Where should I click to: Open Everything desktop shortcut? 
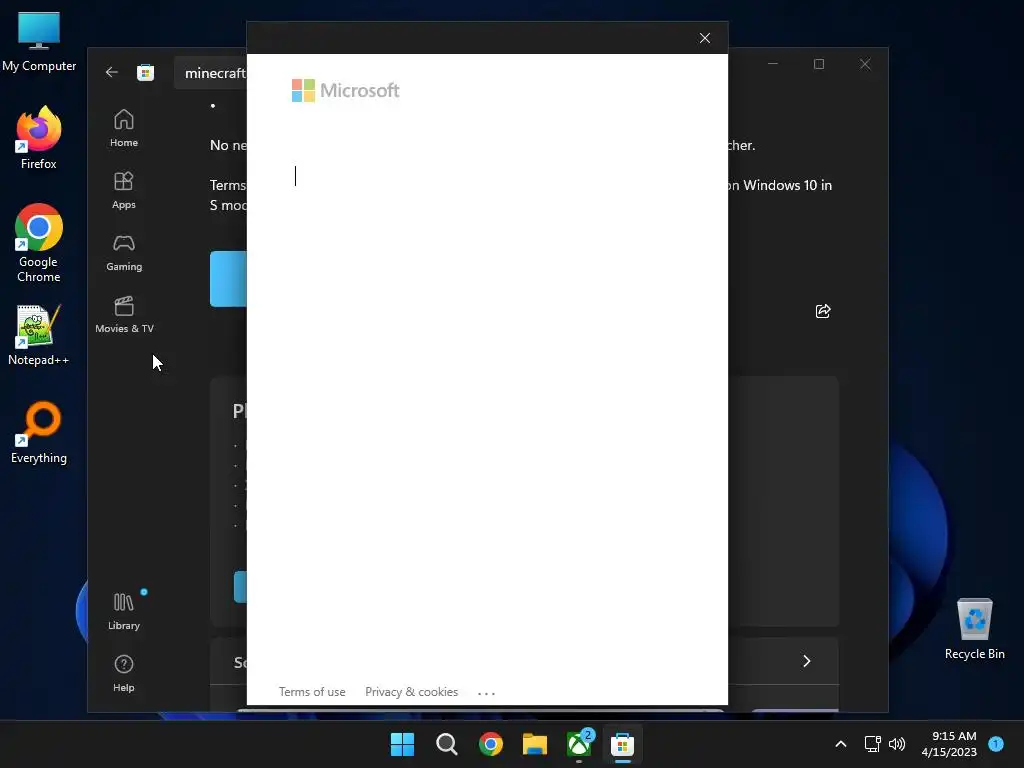click(39, 432)
